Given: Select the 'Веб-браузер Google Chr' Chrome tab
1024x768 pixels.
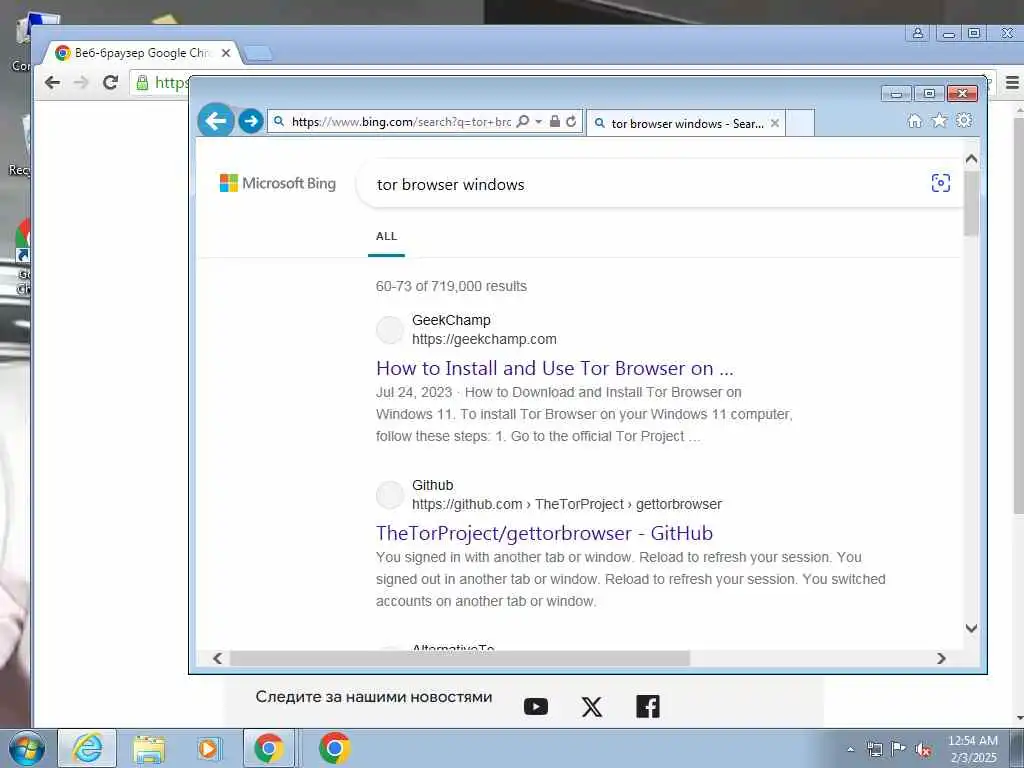Looking at the screenshot, I should click(x=142, y=53).
